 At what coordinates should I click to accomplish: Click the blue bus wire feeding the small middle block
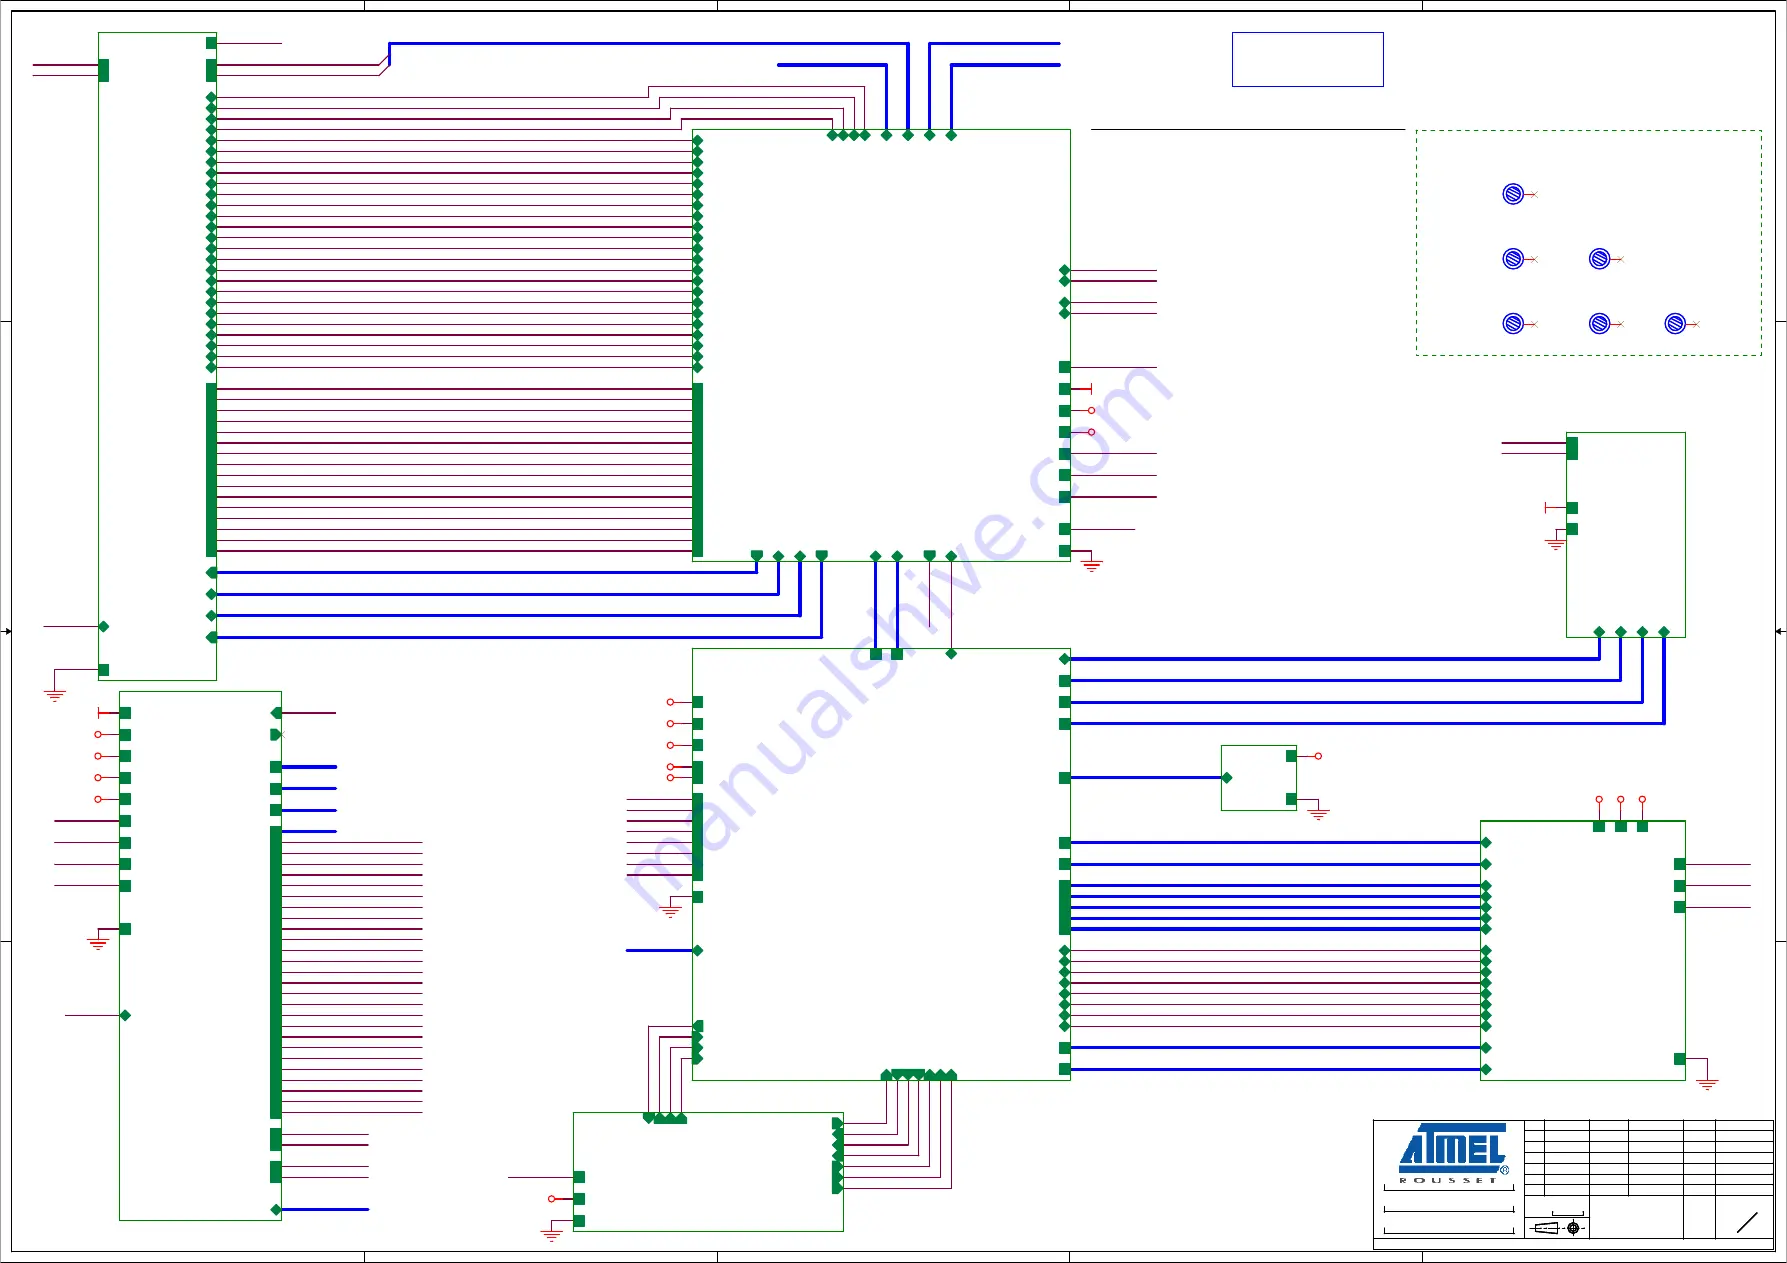1146,777
